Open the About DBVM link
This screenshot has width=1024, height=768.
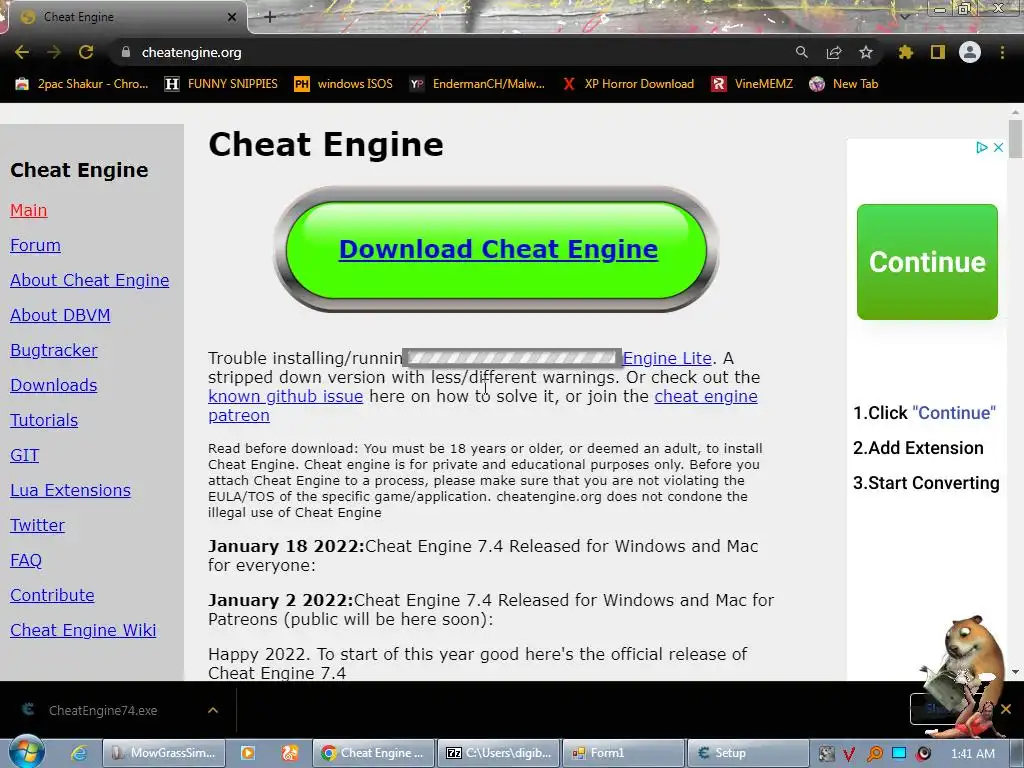60,315
